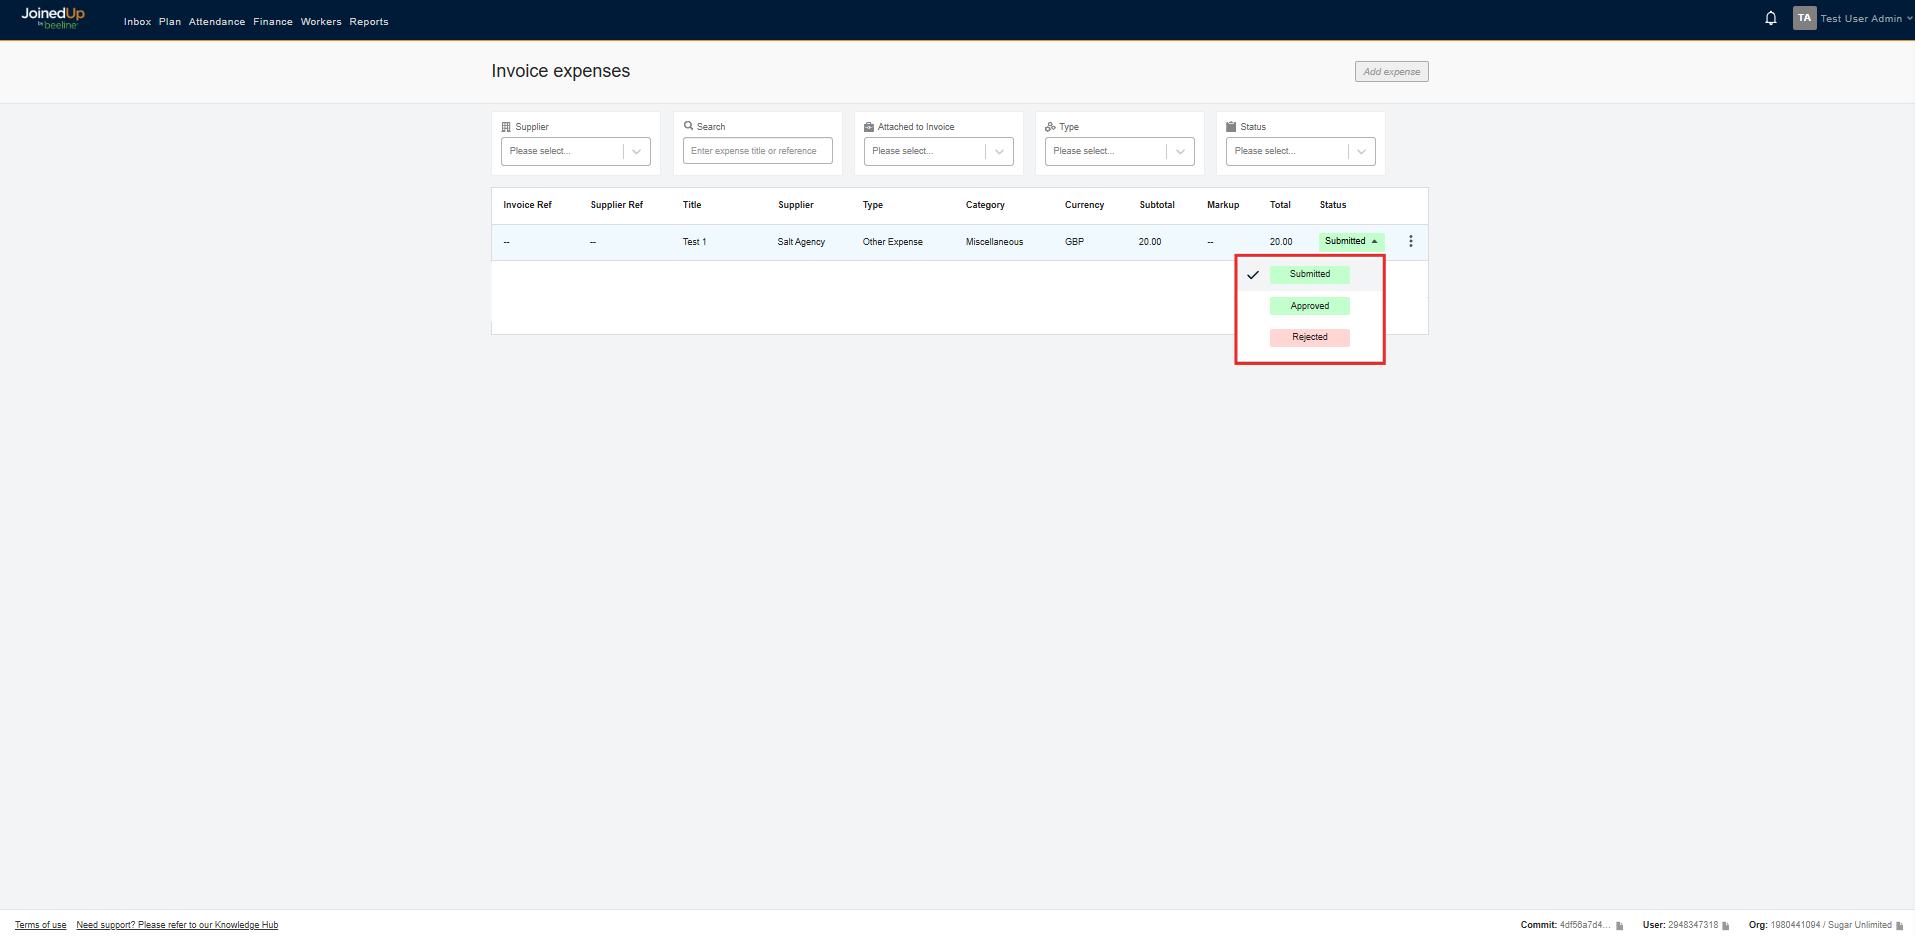Screen dimensions: 1915x939
Task: Open the Terms of use link
Action: (40, 925)
